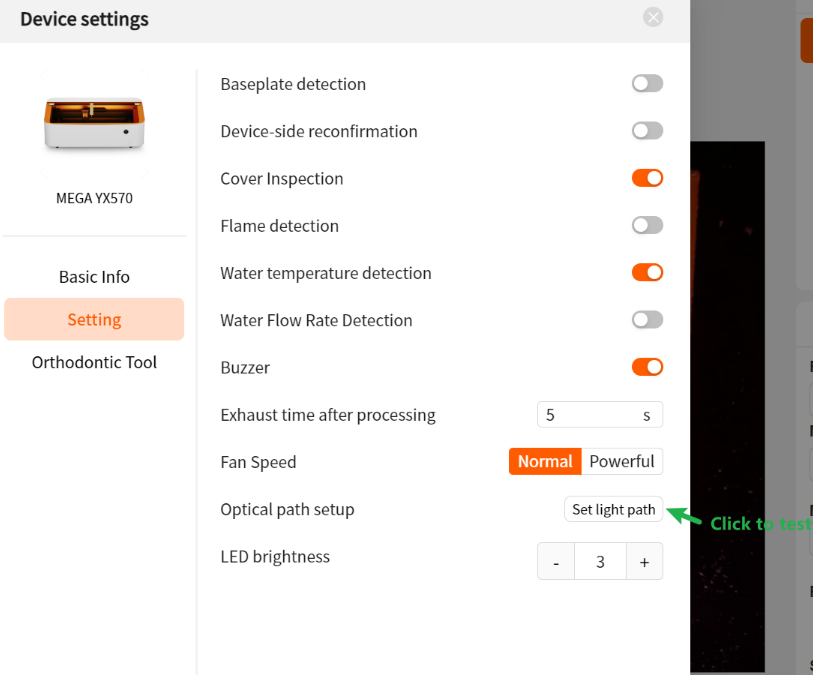Image resolution: width=813 pixels, height=675 pixels.
Task: Click the LED brightness value field
Action: point(600,561)
